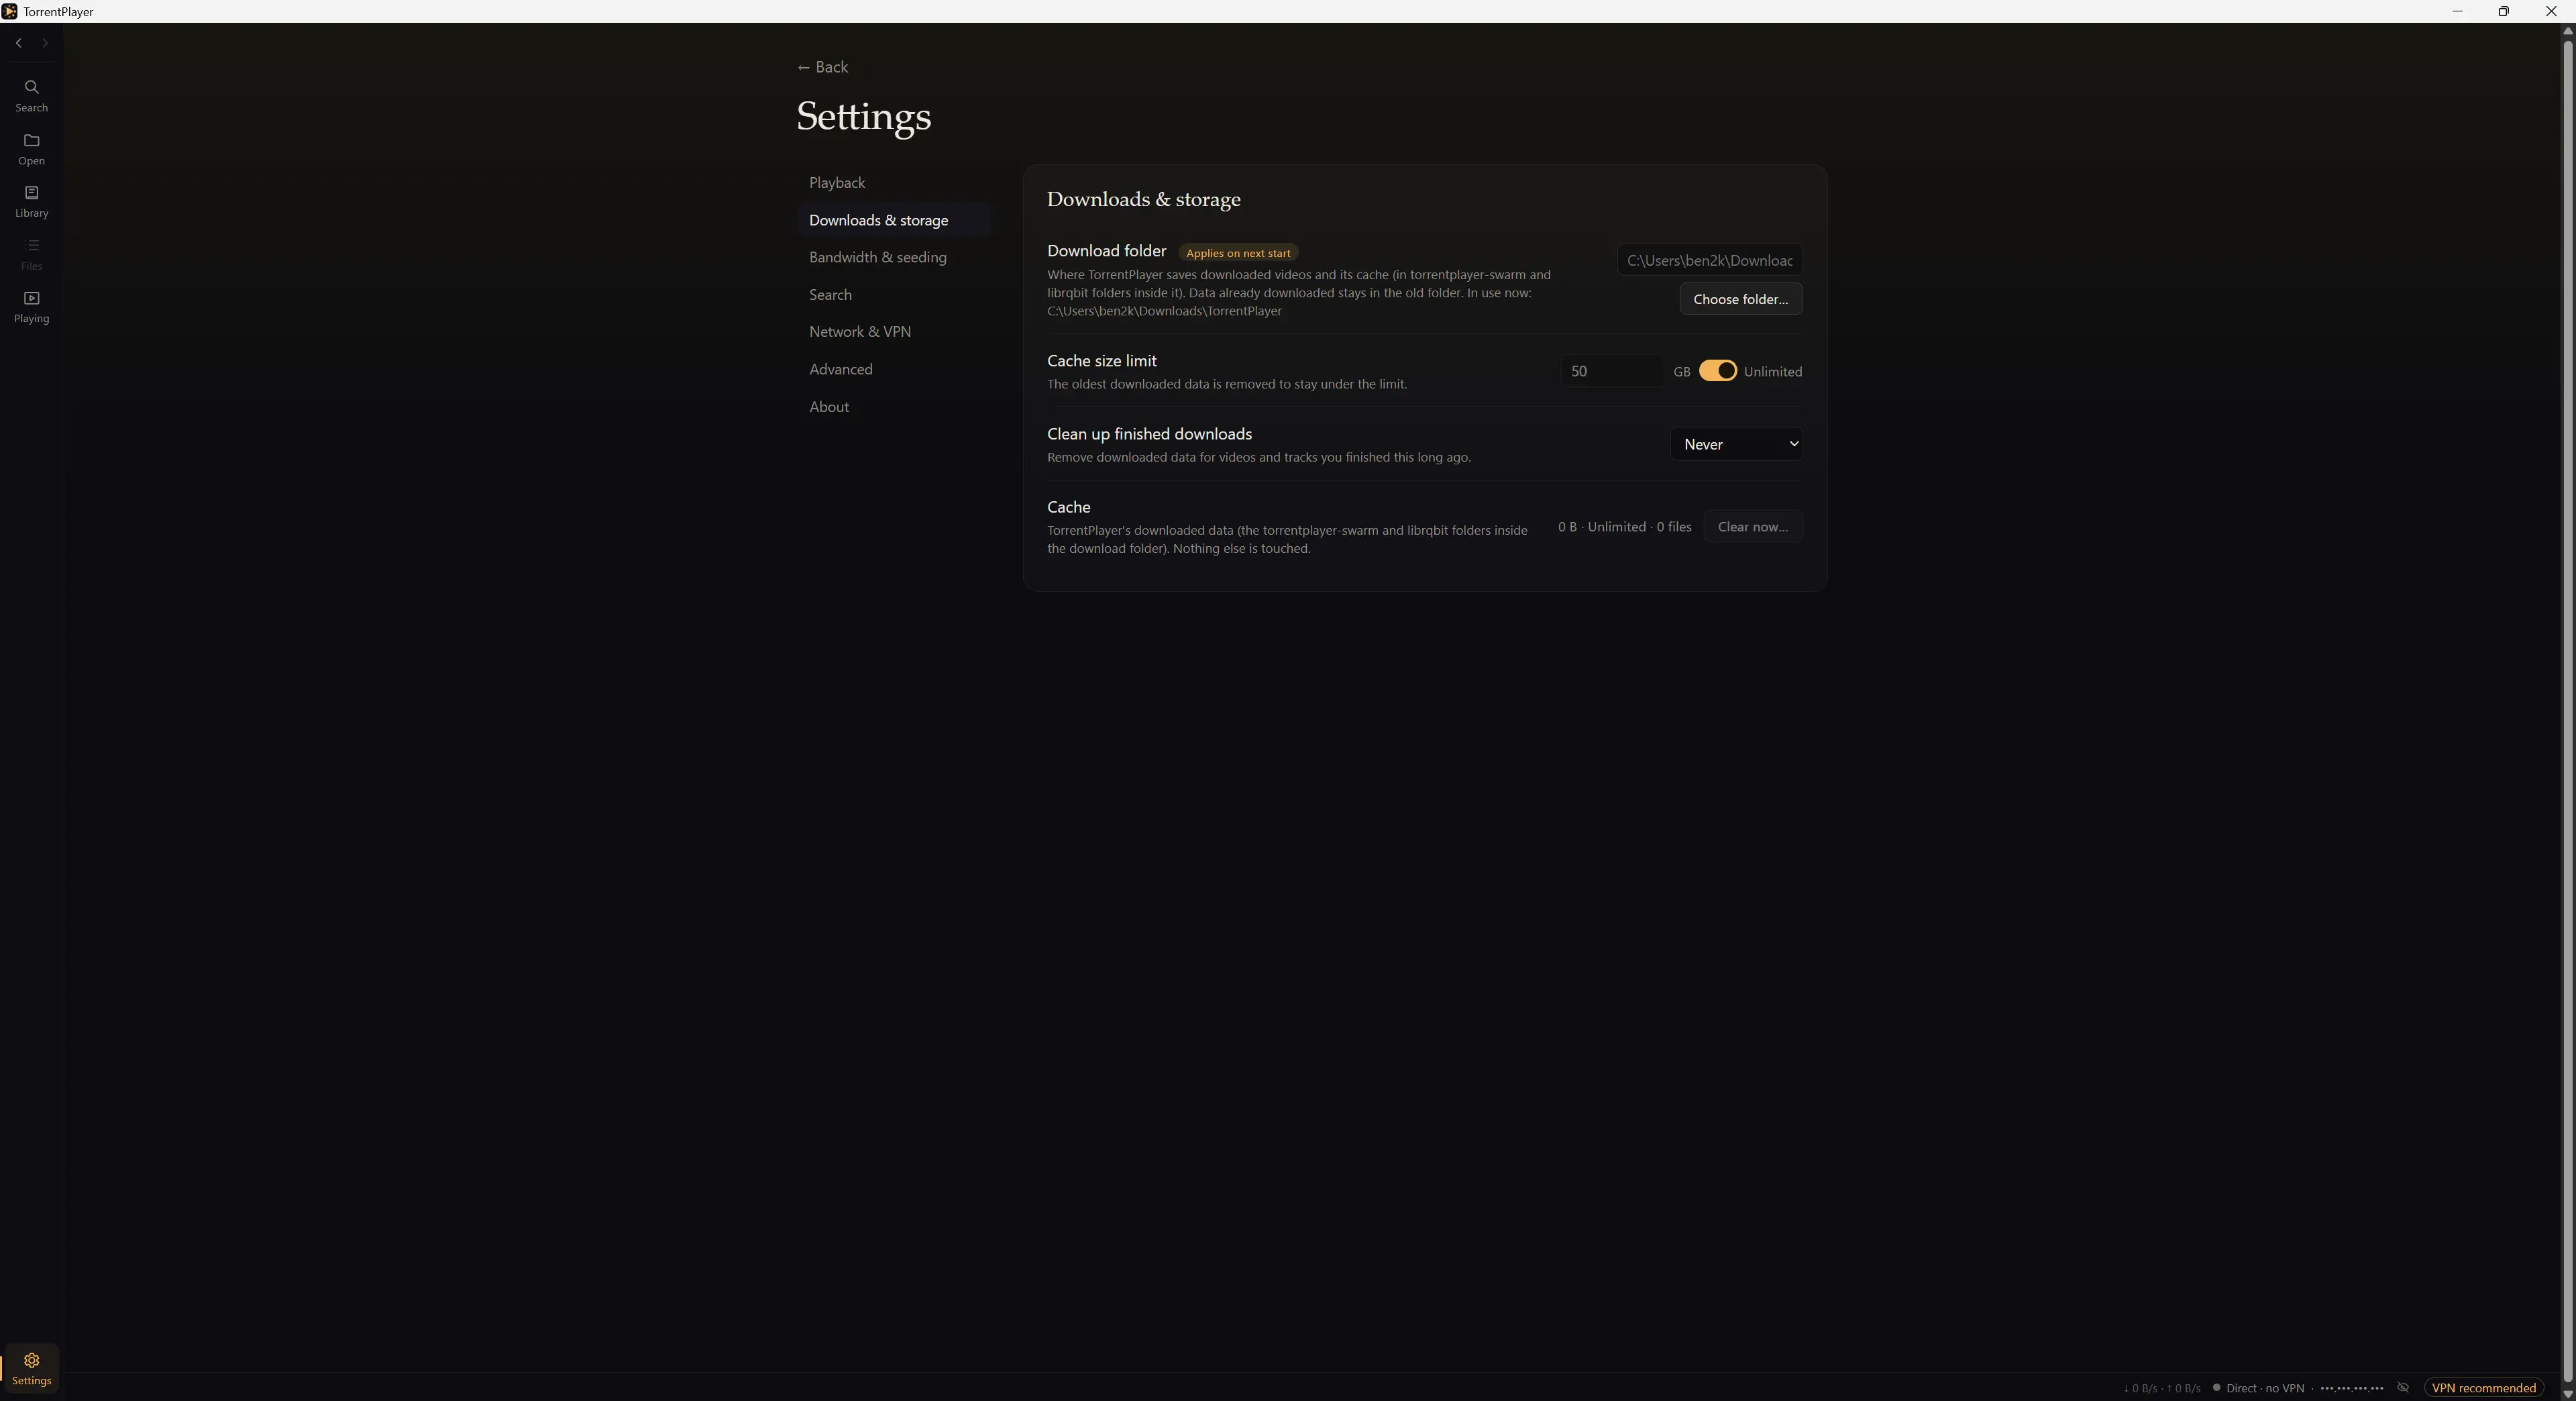
Task: Restore down the TorrentPlayer window
Action: [2503, 11]
